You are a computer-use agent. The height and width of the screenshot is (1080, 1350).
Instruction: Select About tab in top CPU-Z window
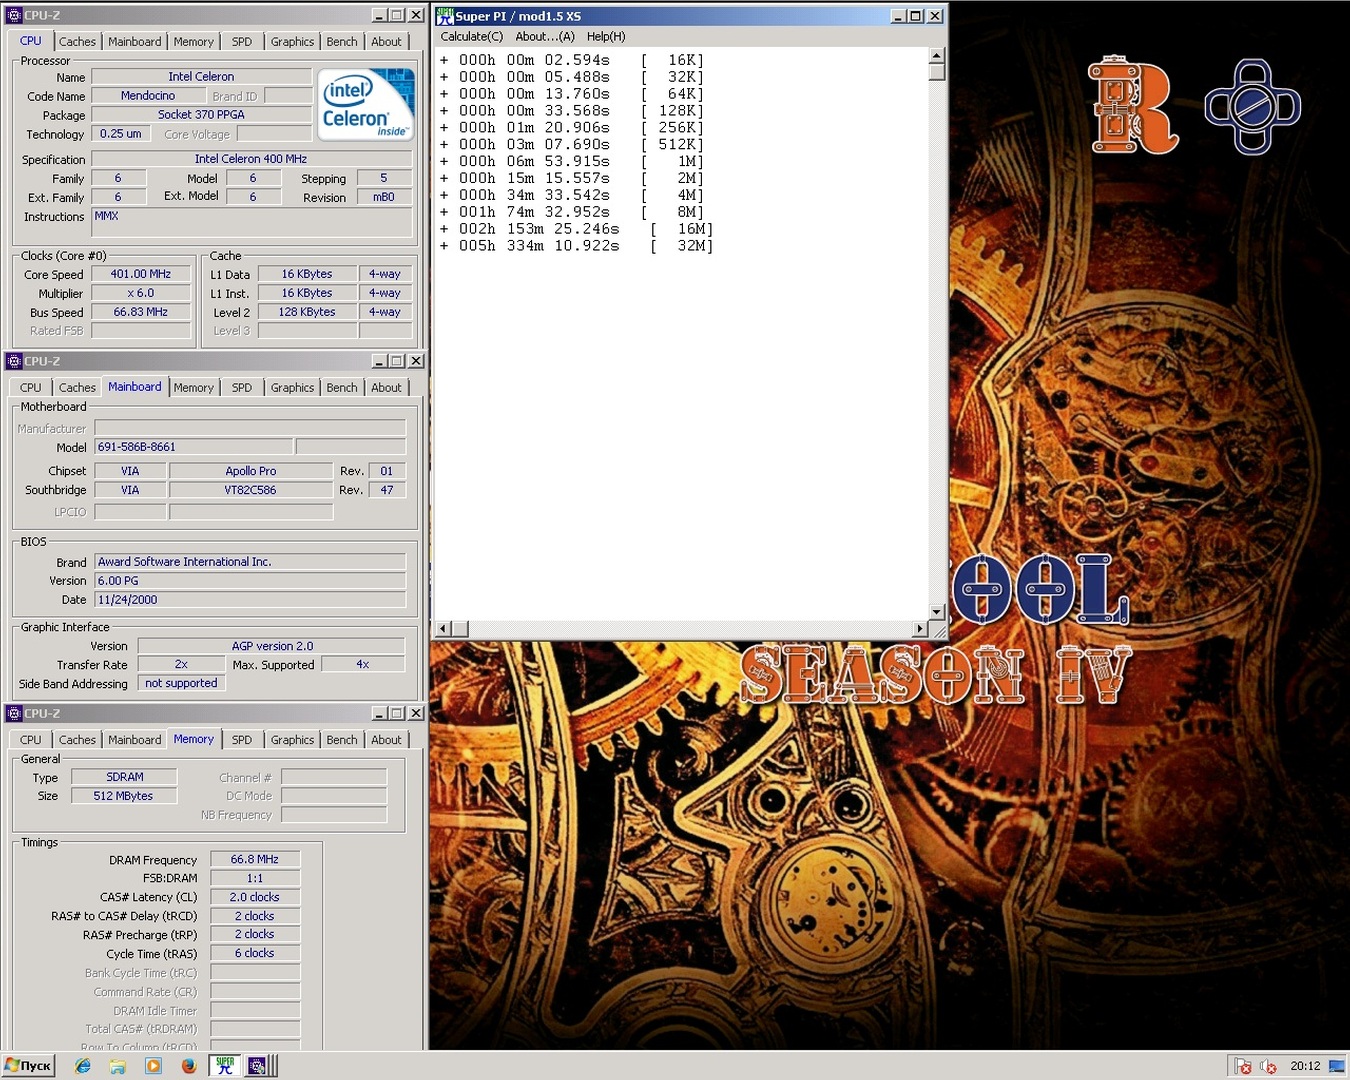[386, 42]
